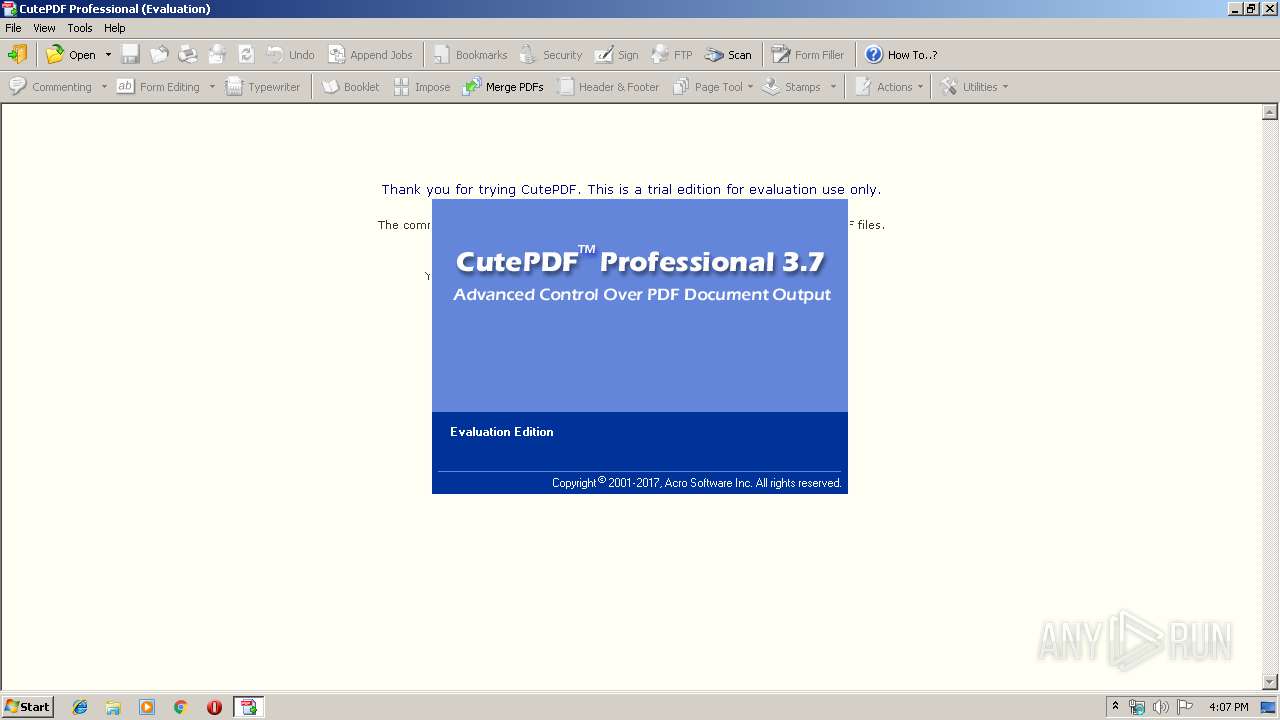
Task: Open the File menu
Action: point(13,28)
